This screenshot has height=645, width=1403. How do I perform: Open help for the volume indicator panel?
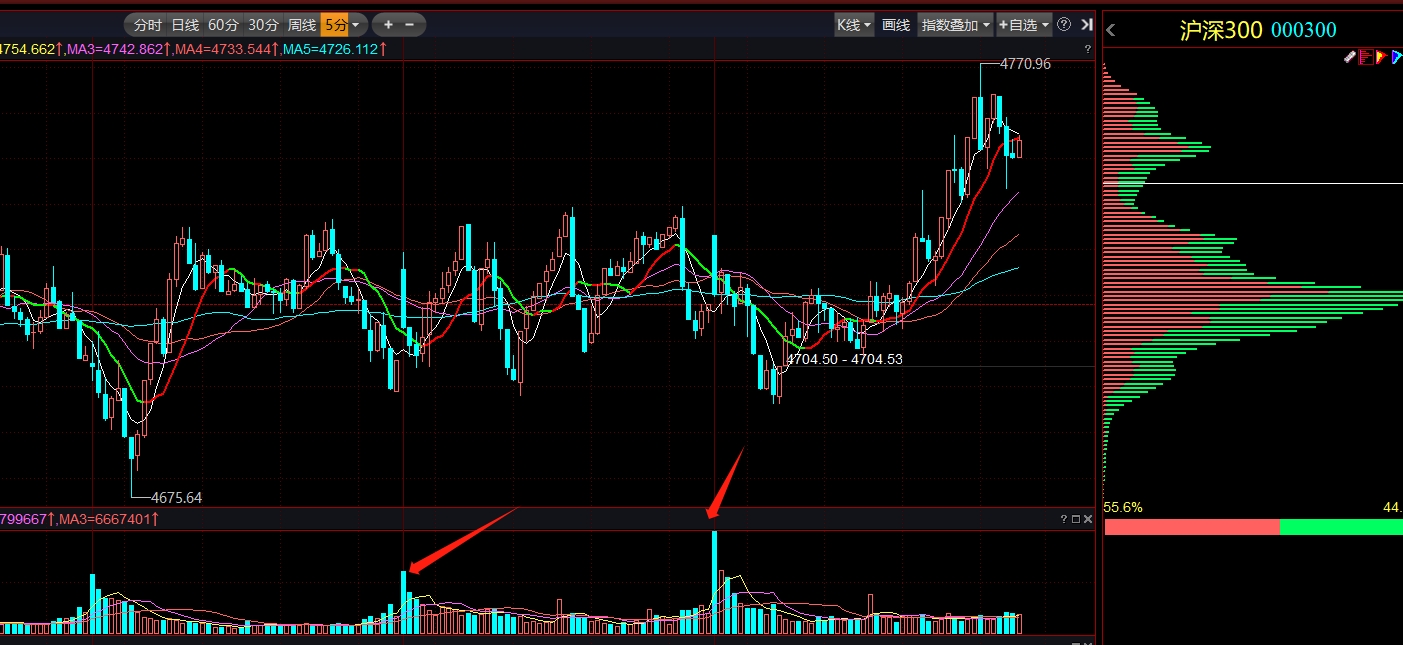[1063, 519]
